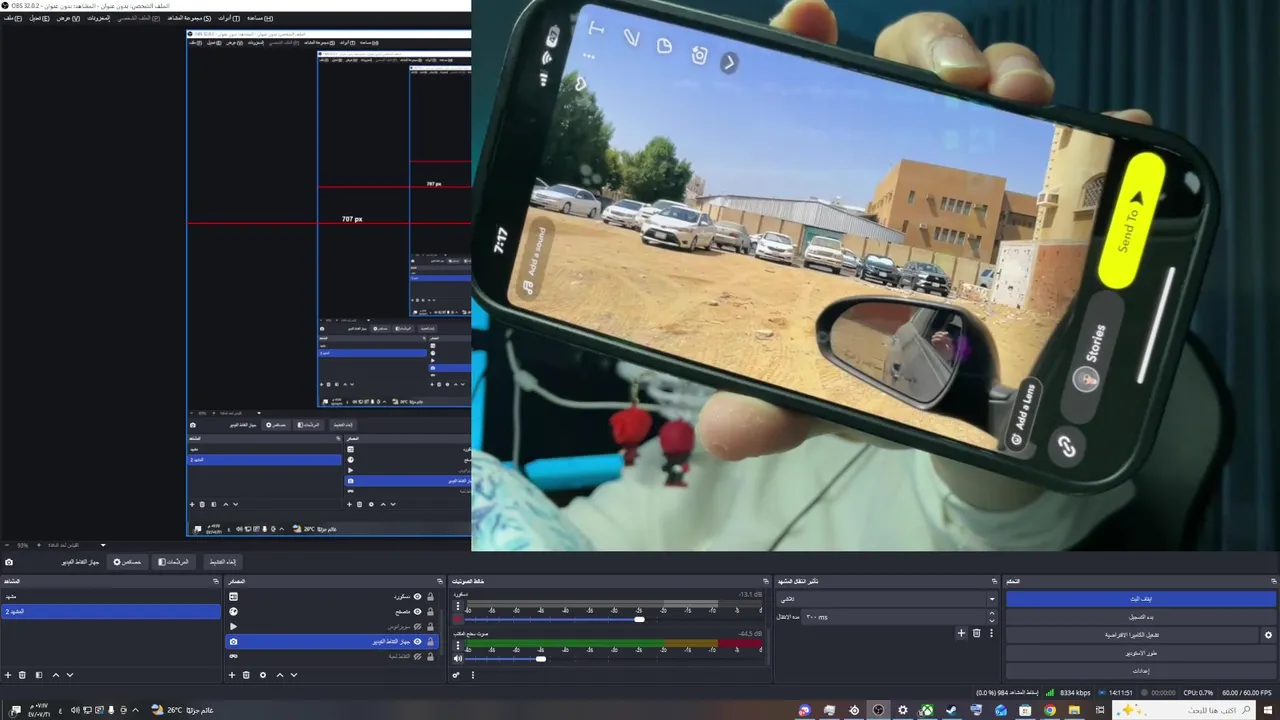Open the مساعدة (Help) menu
This screenshot has width=1280, height=720.
(x=260, y=18)
